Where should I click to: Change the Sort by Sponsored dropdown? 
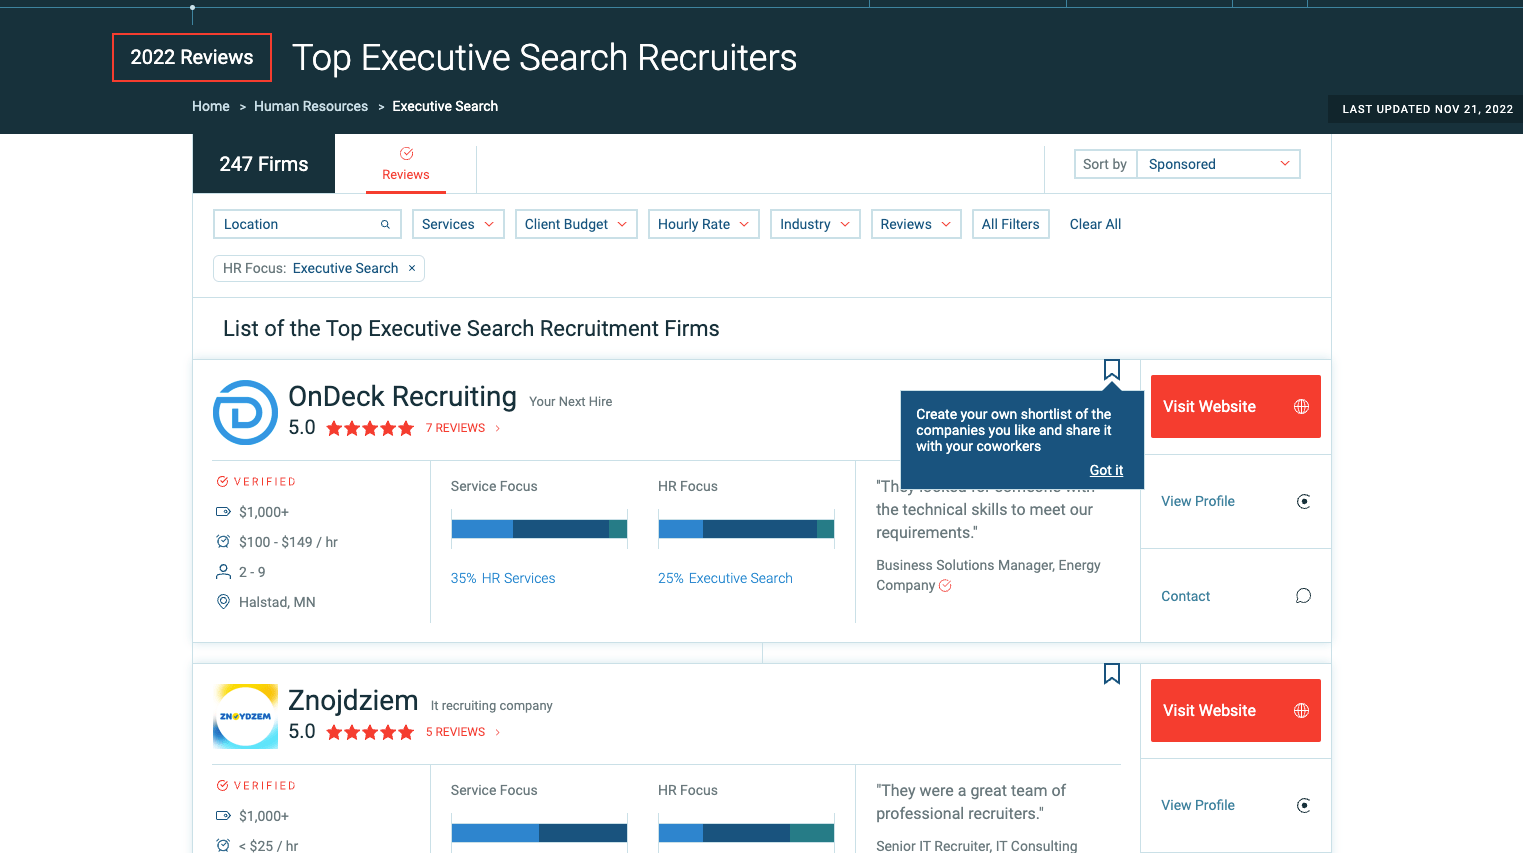coord(1218,163)
